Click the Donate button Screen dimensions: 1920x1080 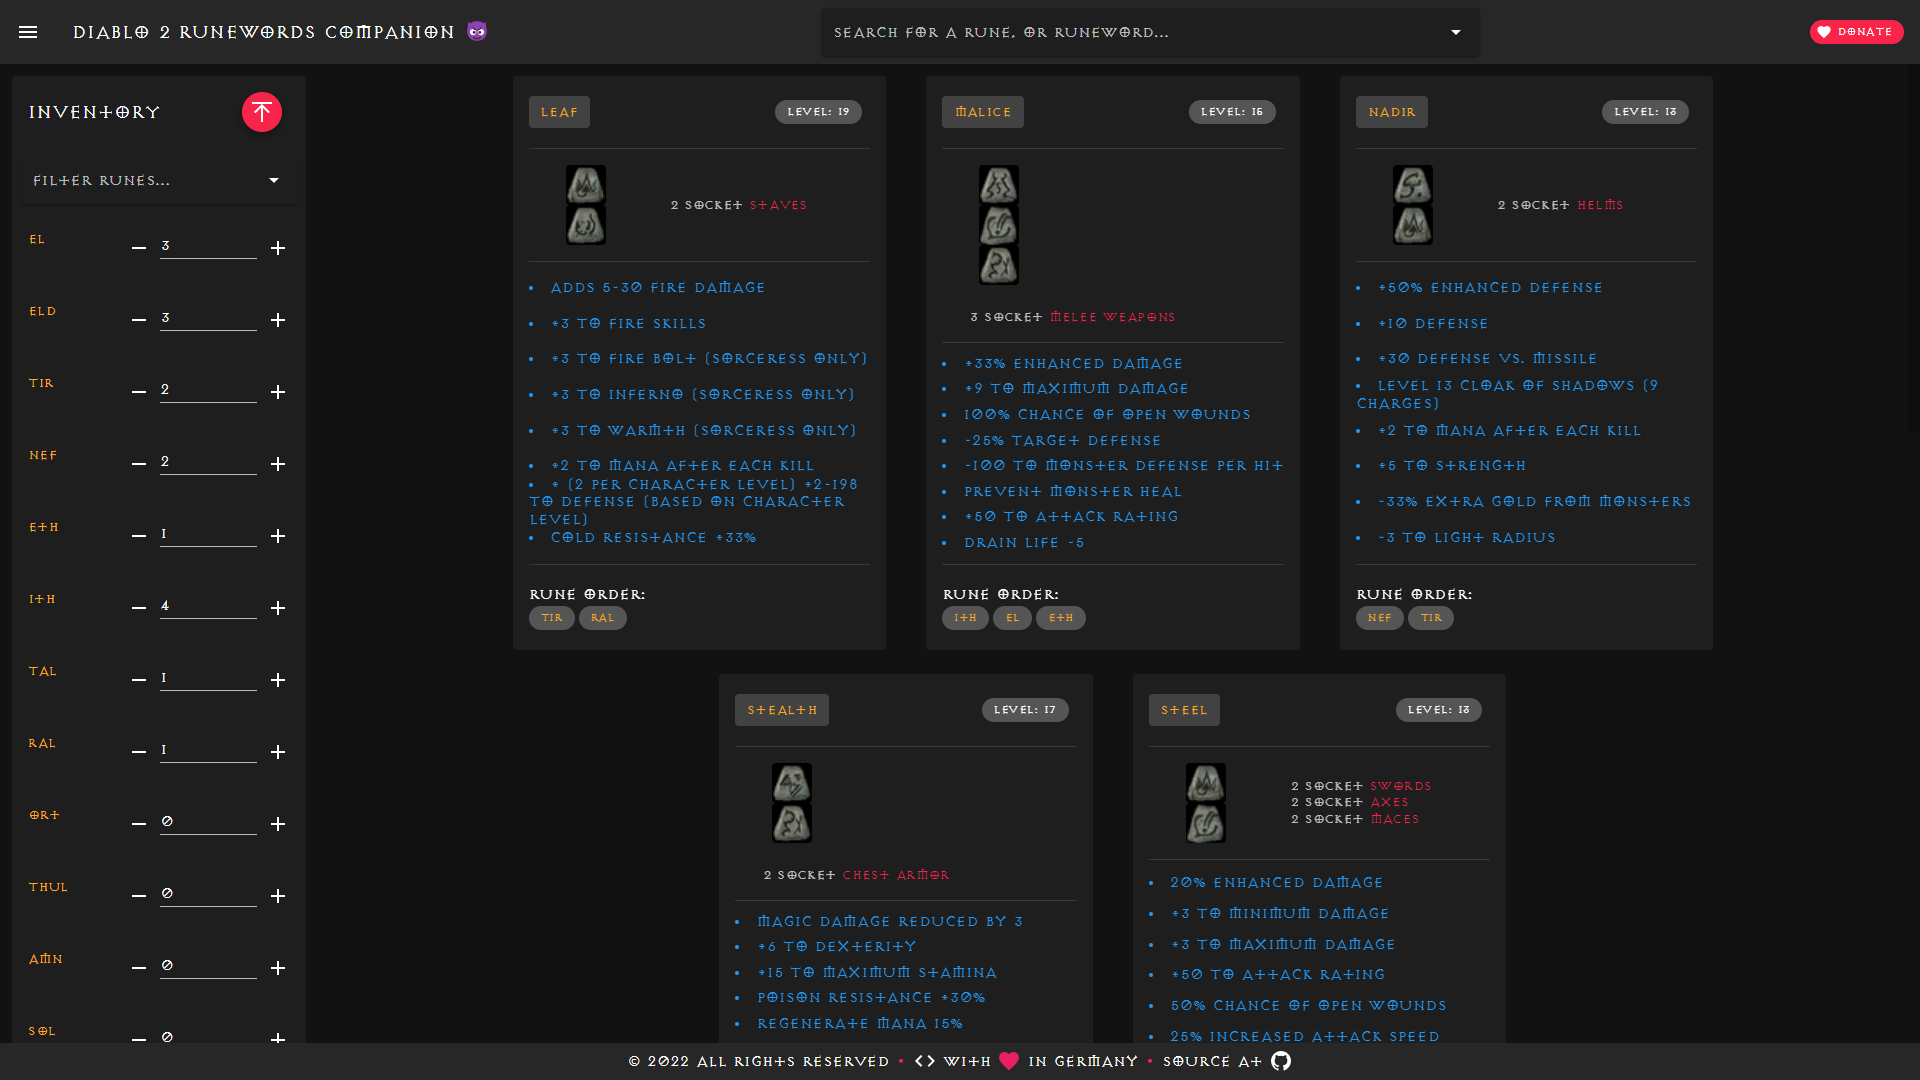click(1856, 32)
